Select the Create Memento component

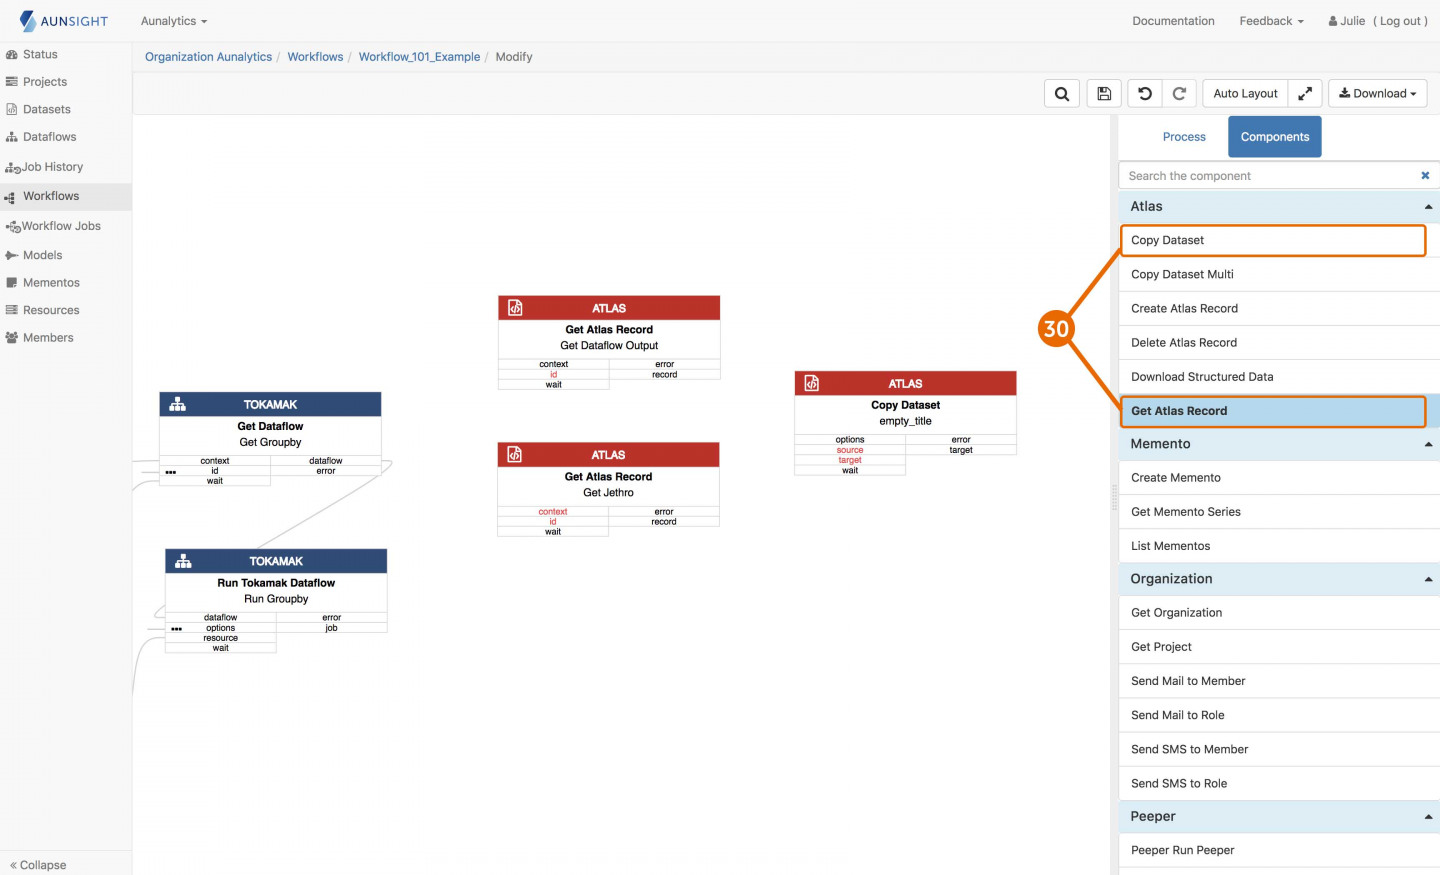[1279, 478]
